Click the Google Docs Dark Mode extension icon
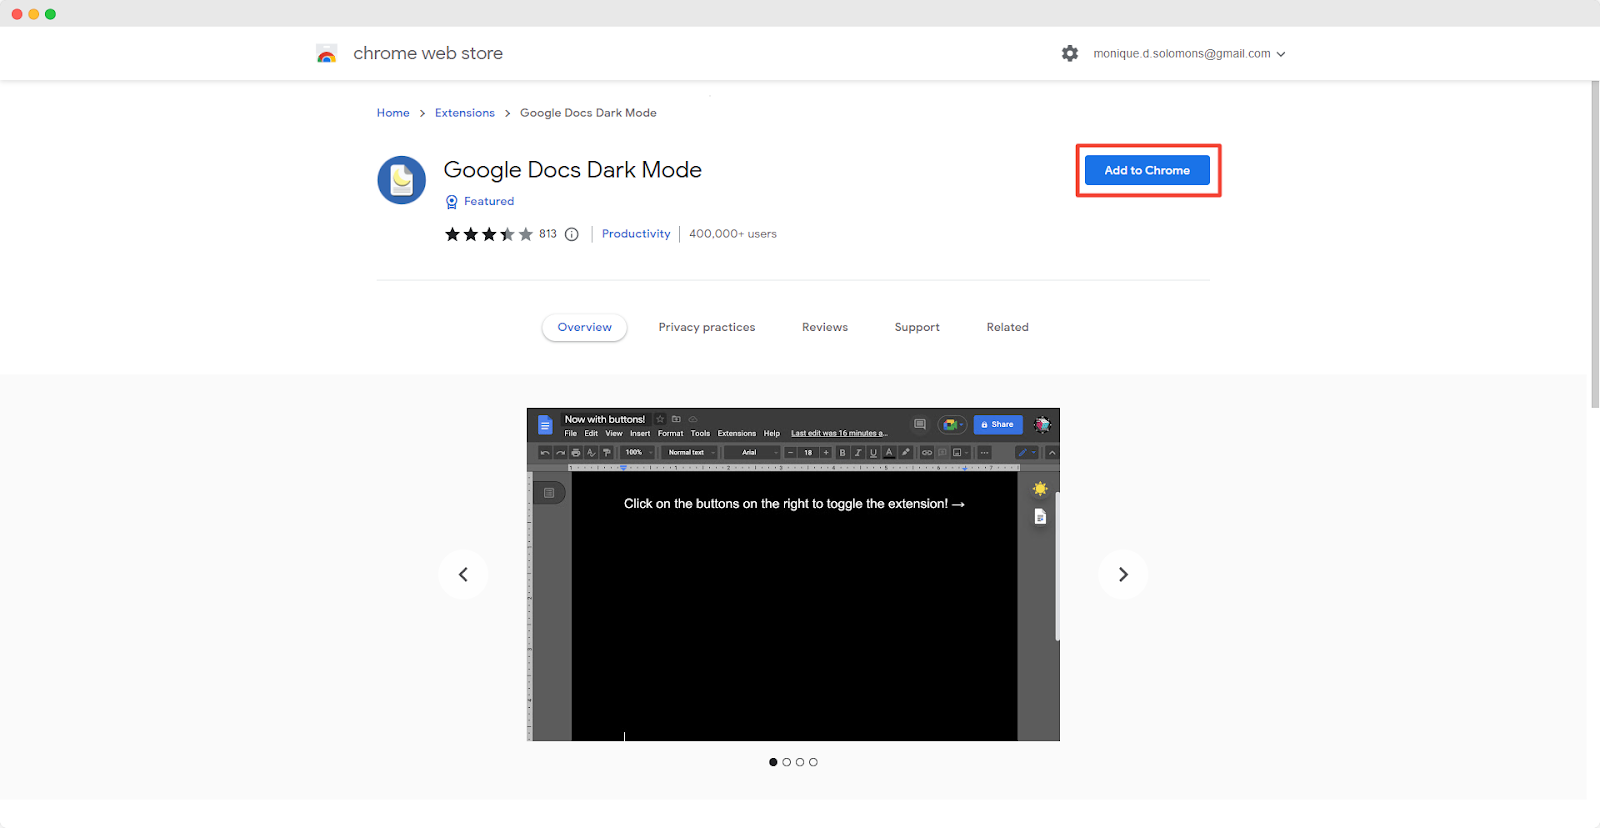The height and width of the screenshot is (828, 1600). point(402,180)
